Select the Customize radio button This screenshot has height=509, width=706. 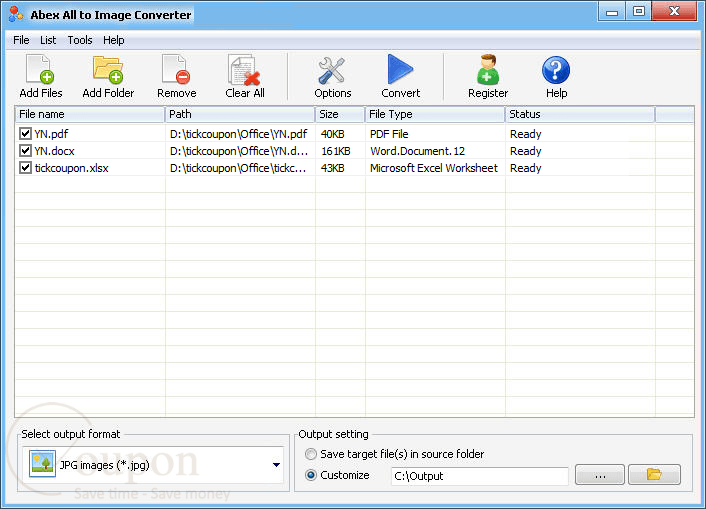tap(311, 475)
